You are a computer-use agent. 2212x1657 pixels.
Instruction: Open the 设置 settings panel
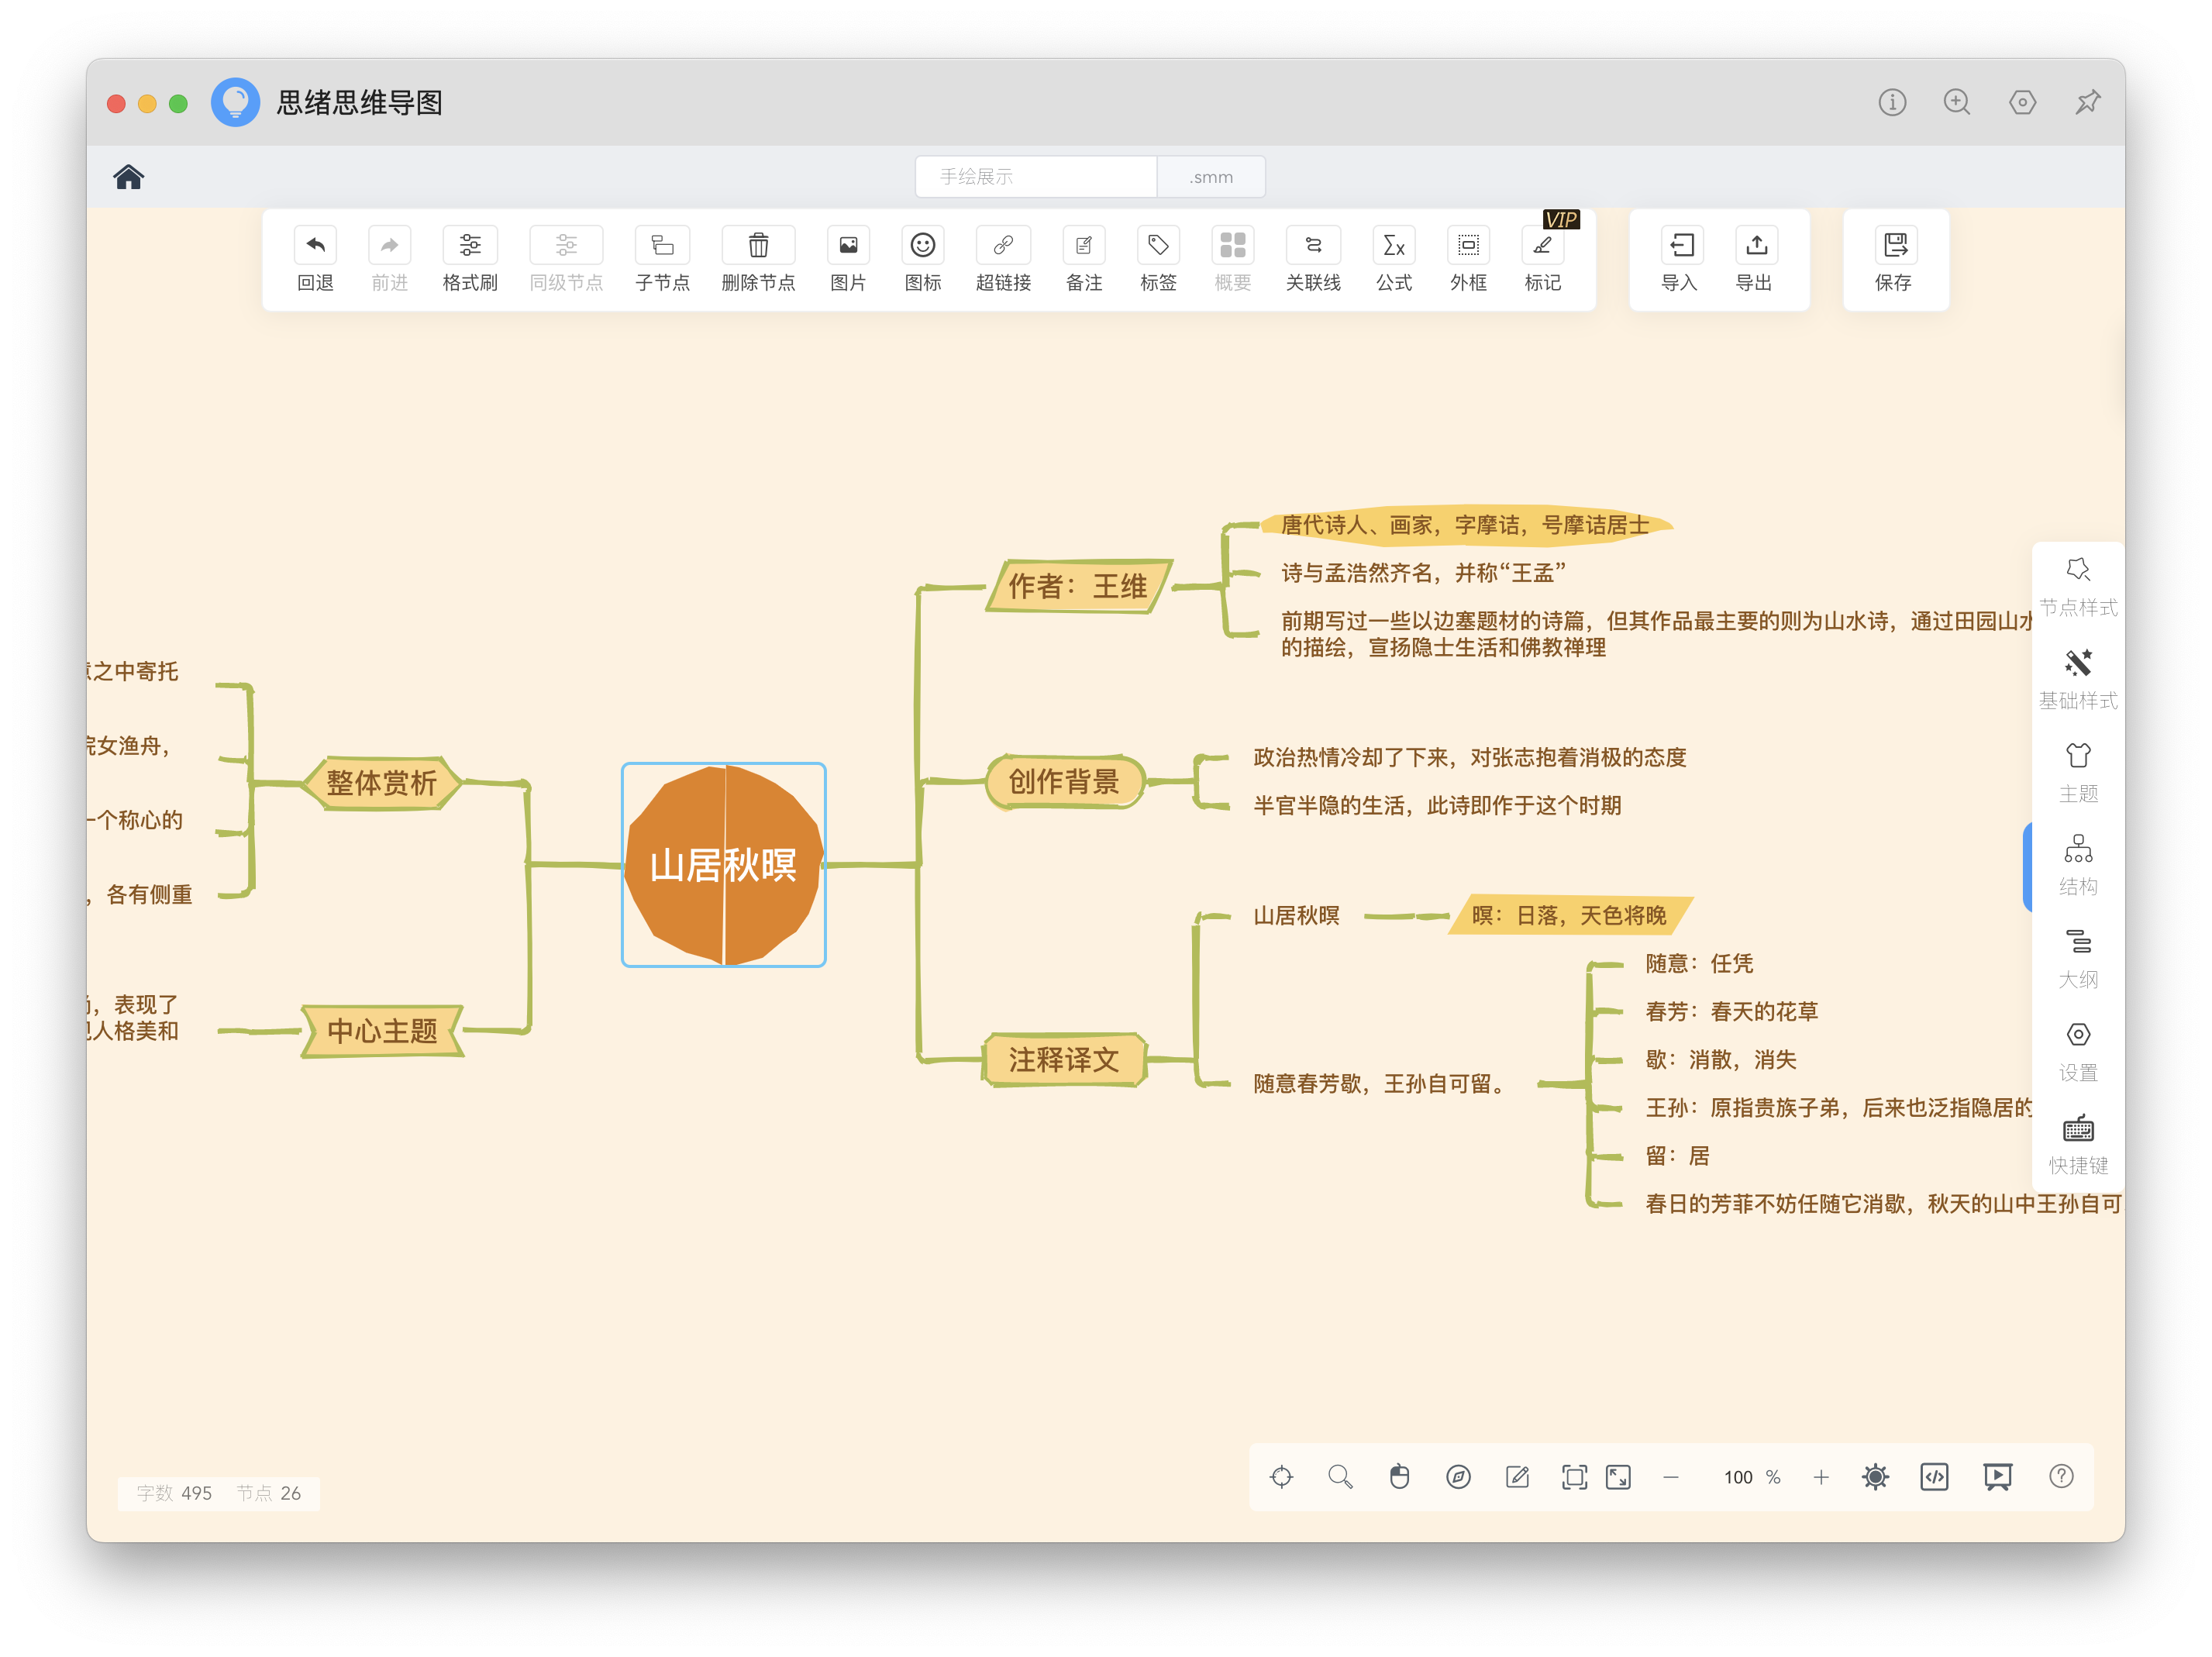2078,1052
